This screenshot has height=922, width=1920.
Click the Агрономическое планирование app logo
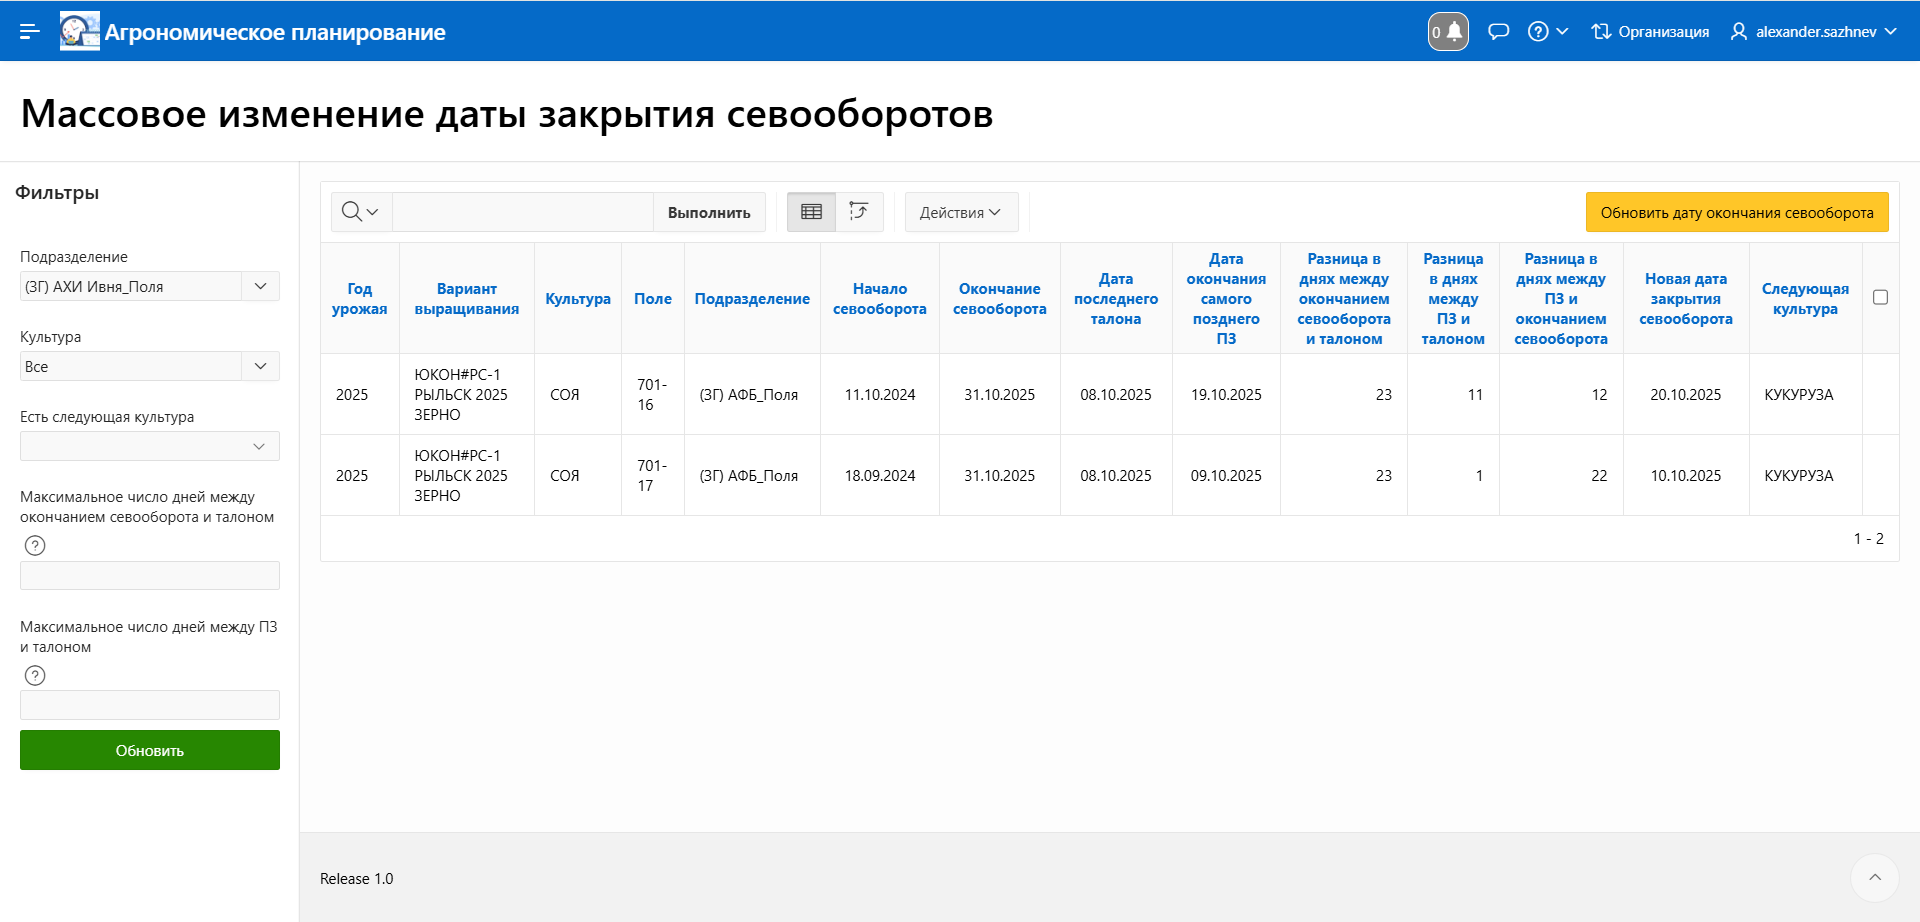pos(80,31)
